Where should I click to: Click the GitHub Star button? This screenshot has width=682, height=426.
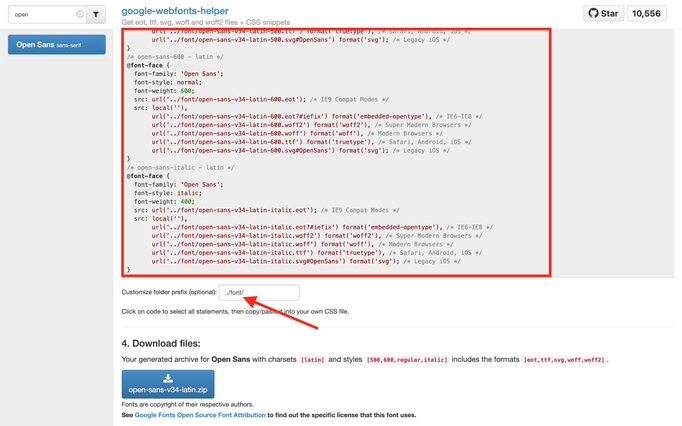click(603, 13)
